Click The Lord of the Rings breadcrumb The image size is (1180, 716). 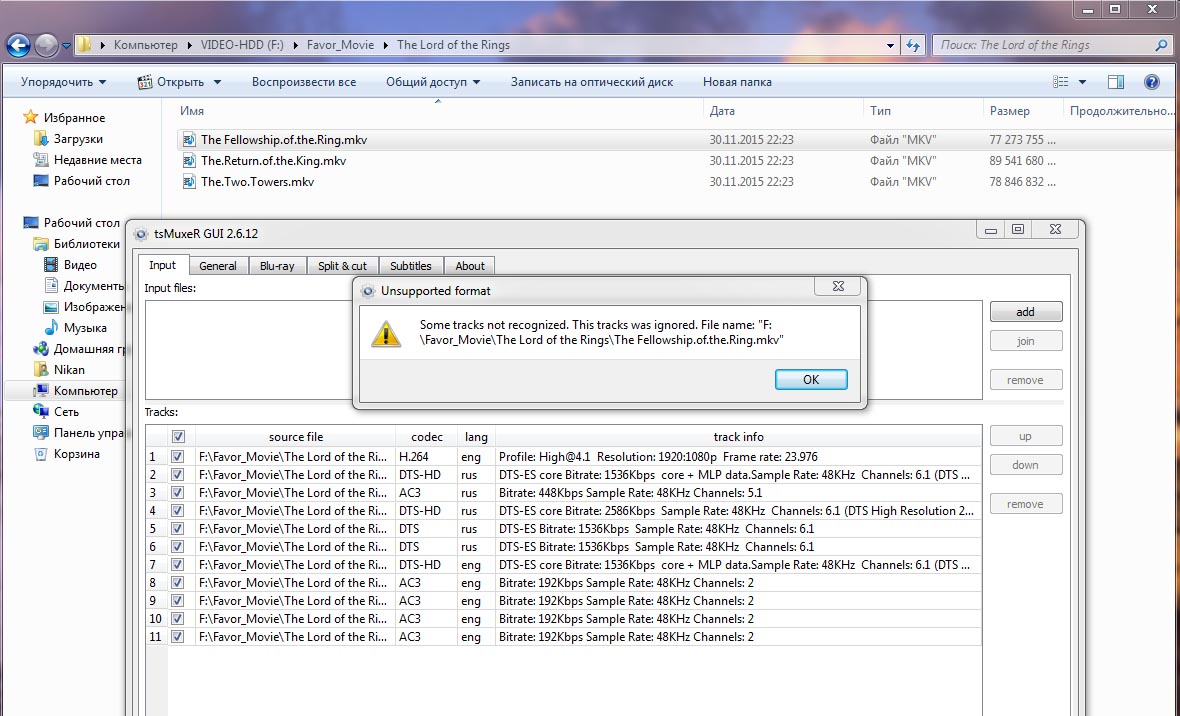coord(454,45)
